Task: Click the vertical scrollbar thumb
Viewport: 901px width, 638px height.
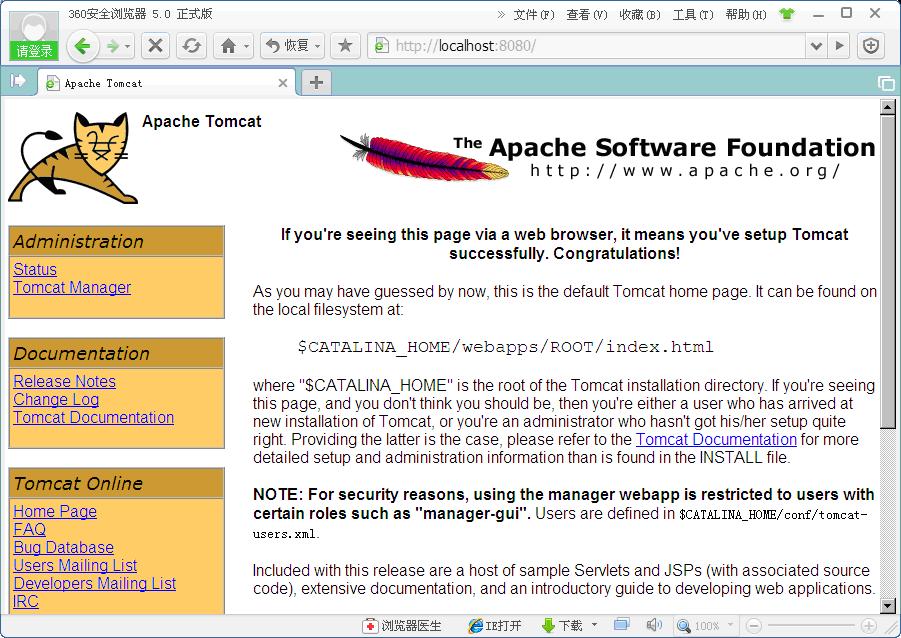Action: pos(888,271)
